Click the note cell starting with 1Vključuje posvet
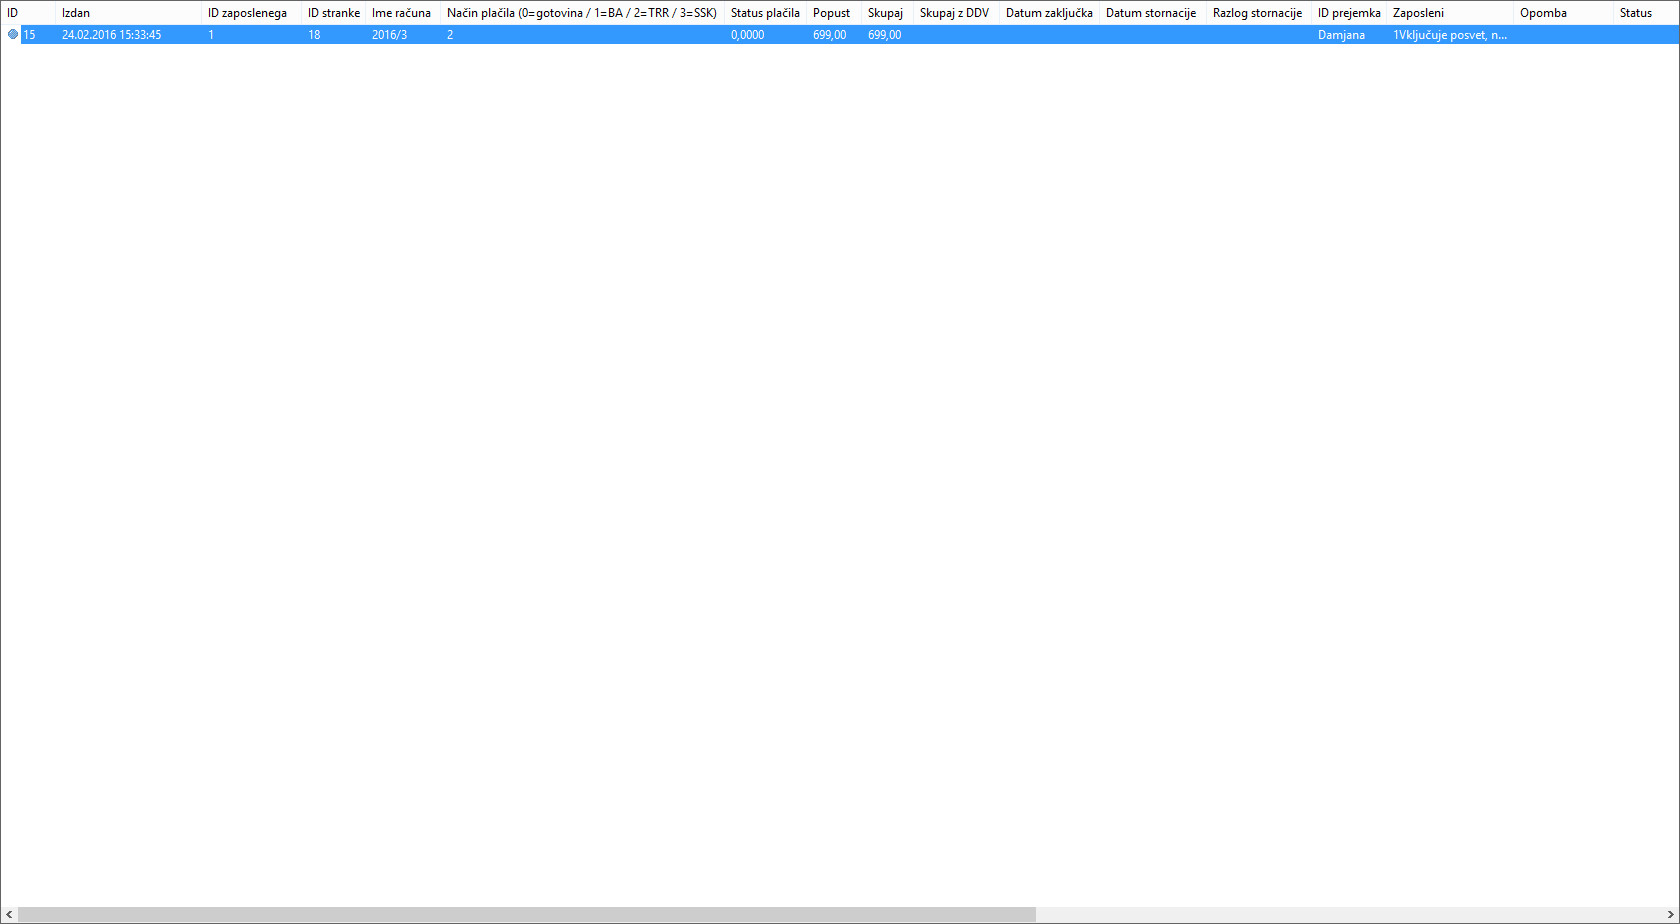This screenshot has width=1680, height=924. 1449,35
